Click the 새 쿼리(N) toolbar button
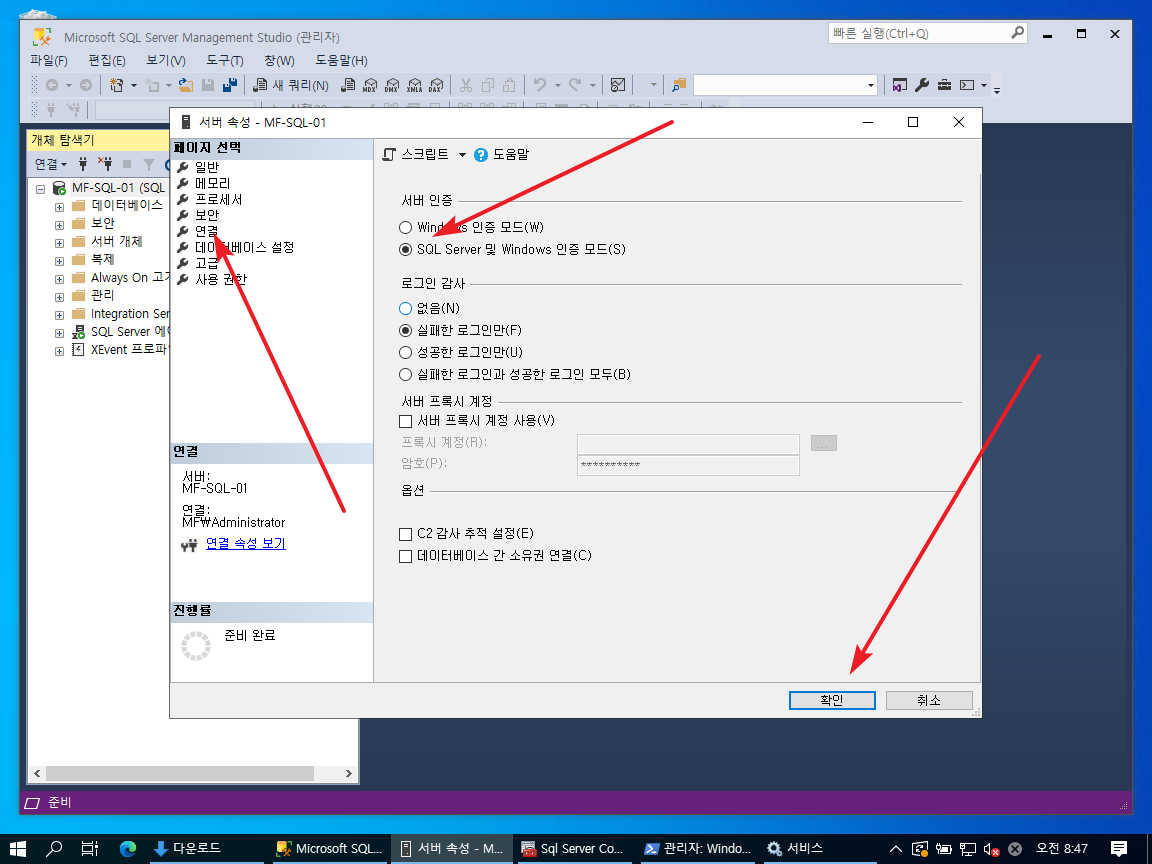This screenshot has width=1152, height=864. tap(291, 85)
